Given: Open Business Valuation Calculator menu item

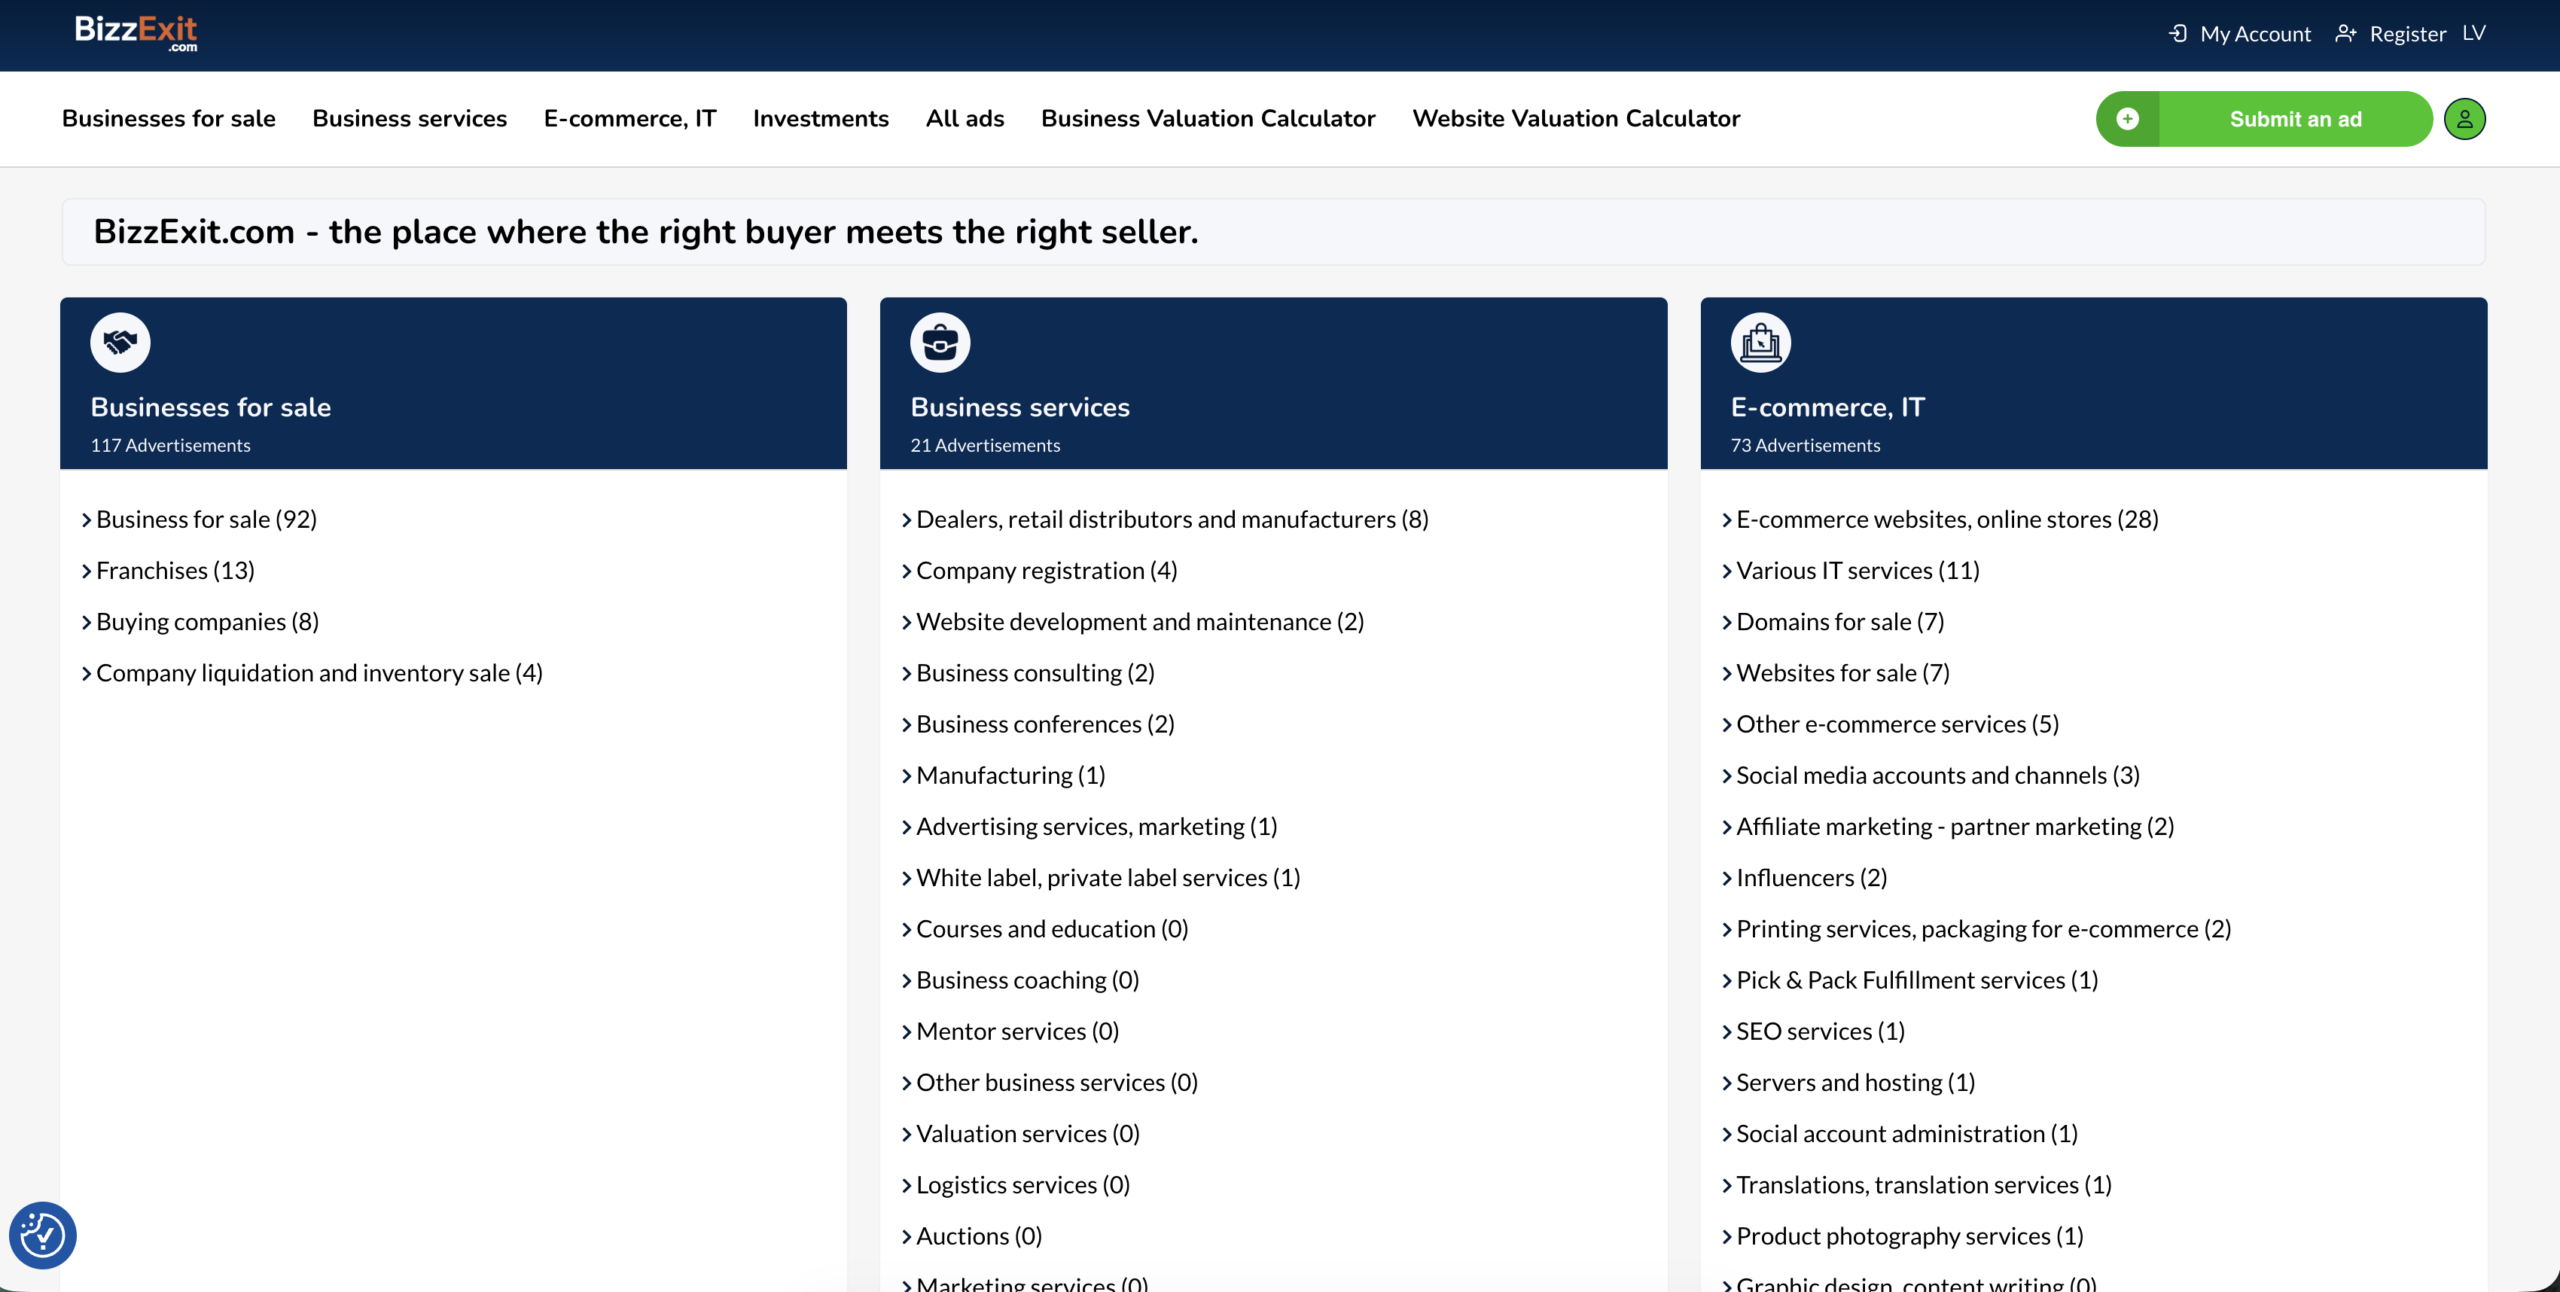Looking at the screenshot, I should click(1208, 119).
